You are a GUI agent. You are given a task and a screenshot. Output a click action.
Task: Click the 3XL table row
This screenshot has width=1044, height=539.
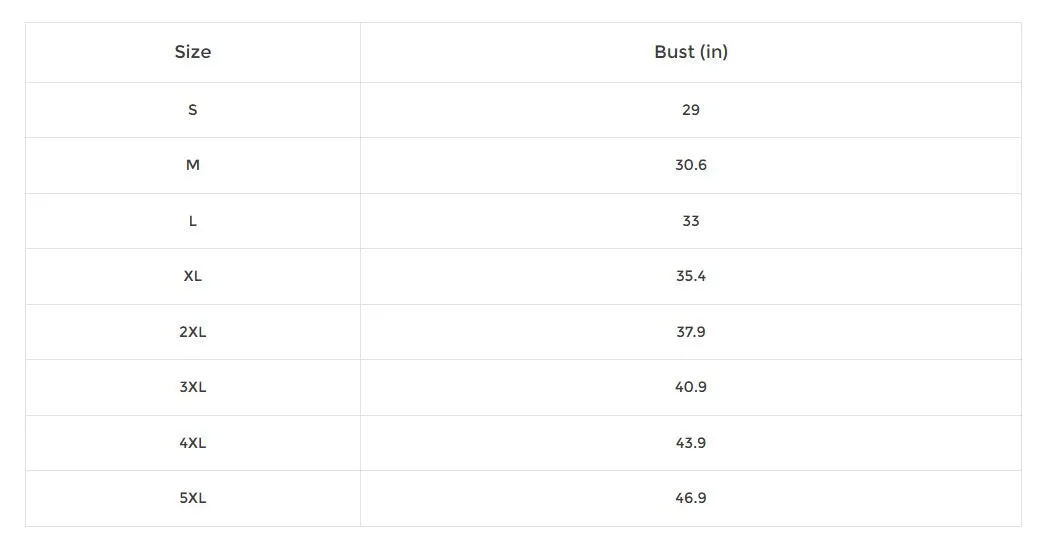pyautogui.click(x=523, y=388)
